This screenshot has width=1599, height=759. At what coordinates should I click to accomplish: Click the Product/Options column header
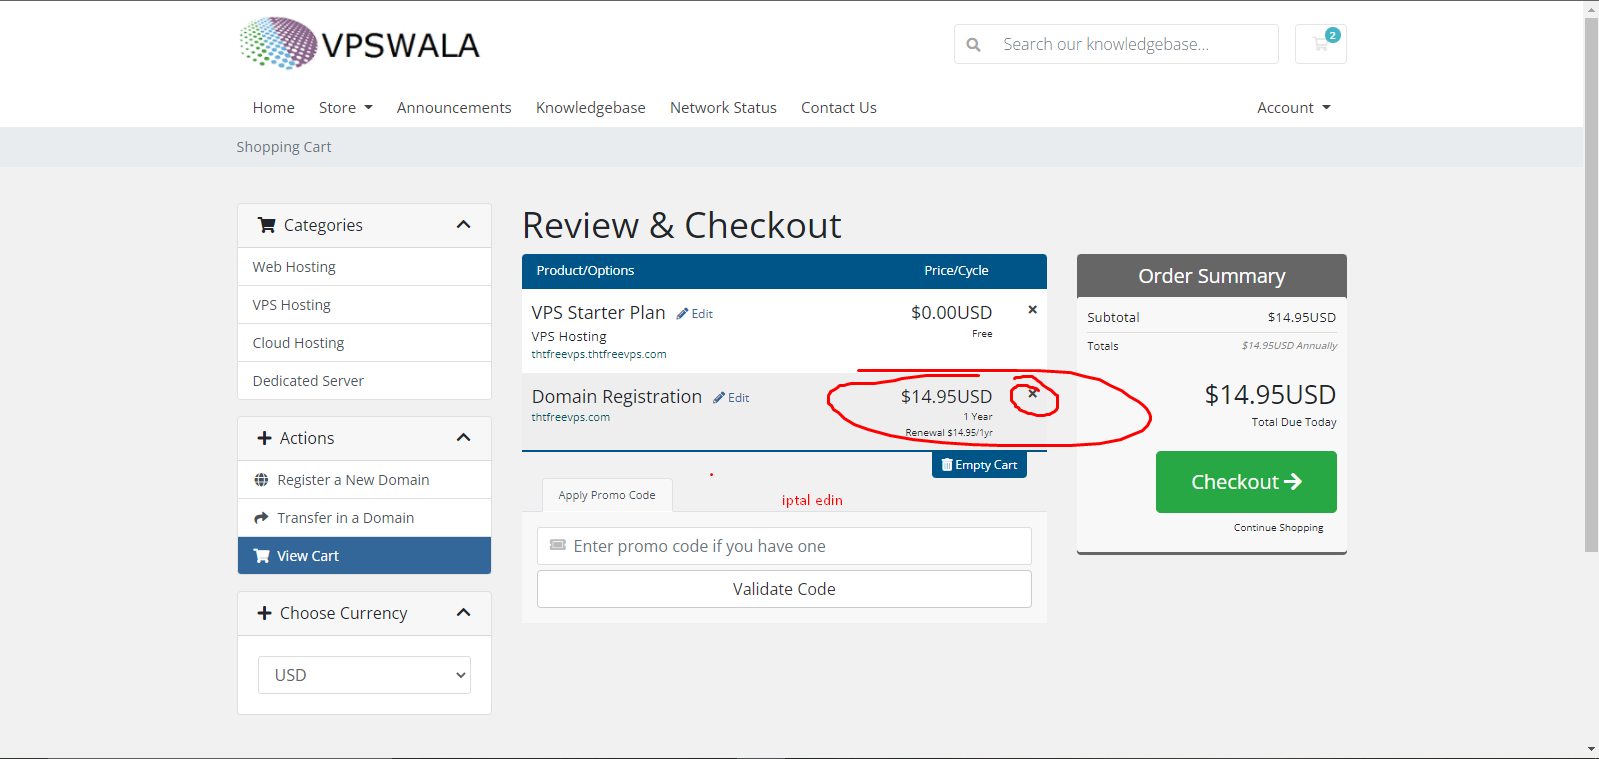(x=585, y=271)
